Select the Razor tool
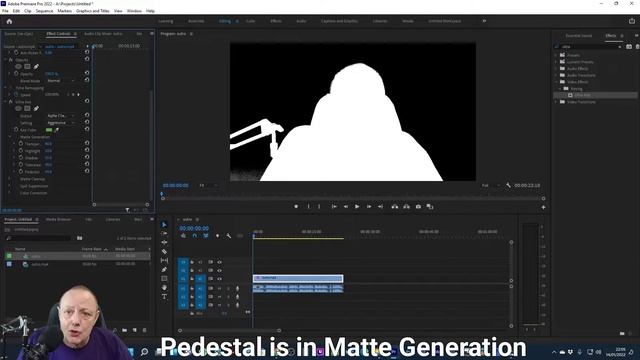 tap(164, 251)
